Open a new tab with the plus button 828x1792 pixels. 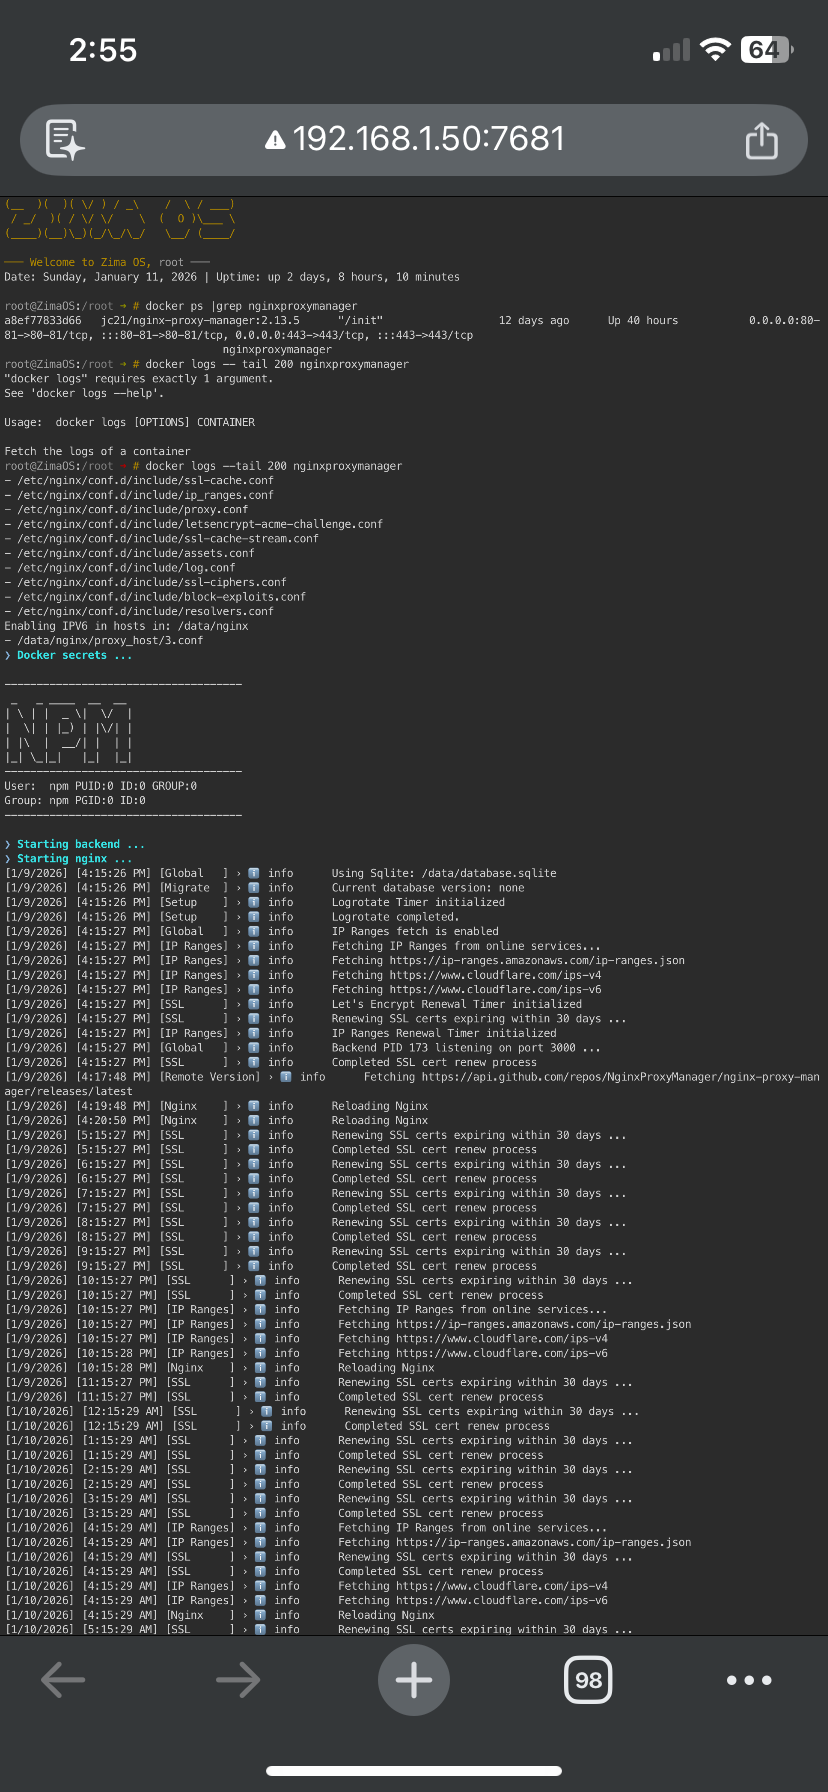click(x=414, y=1680)
